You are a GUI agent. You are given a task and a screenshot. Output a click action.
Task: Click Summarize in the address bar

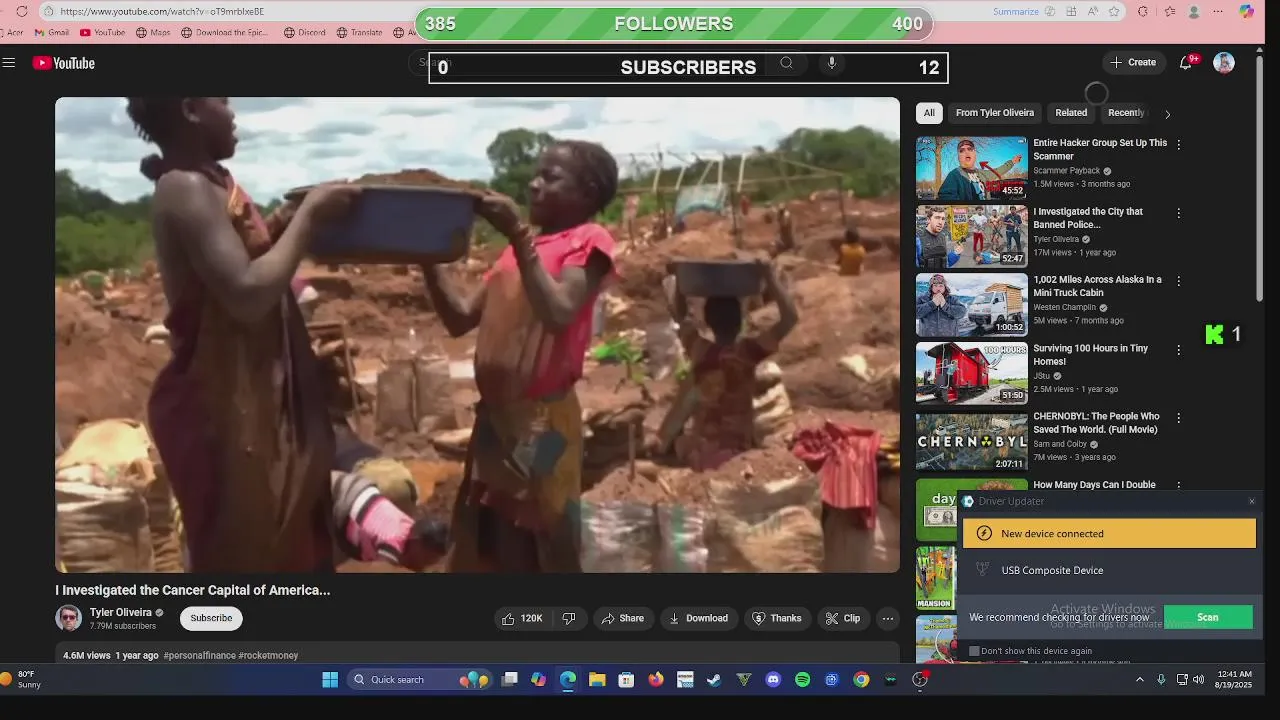point(1016,11)
